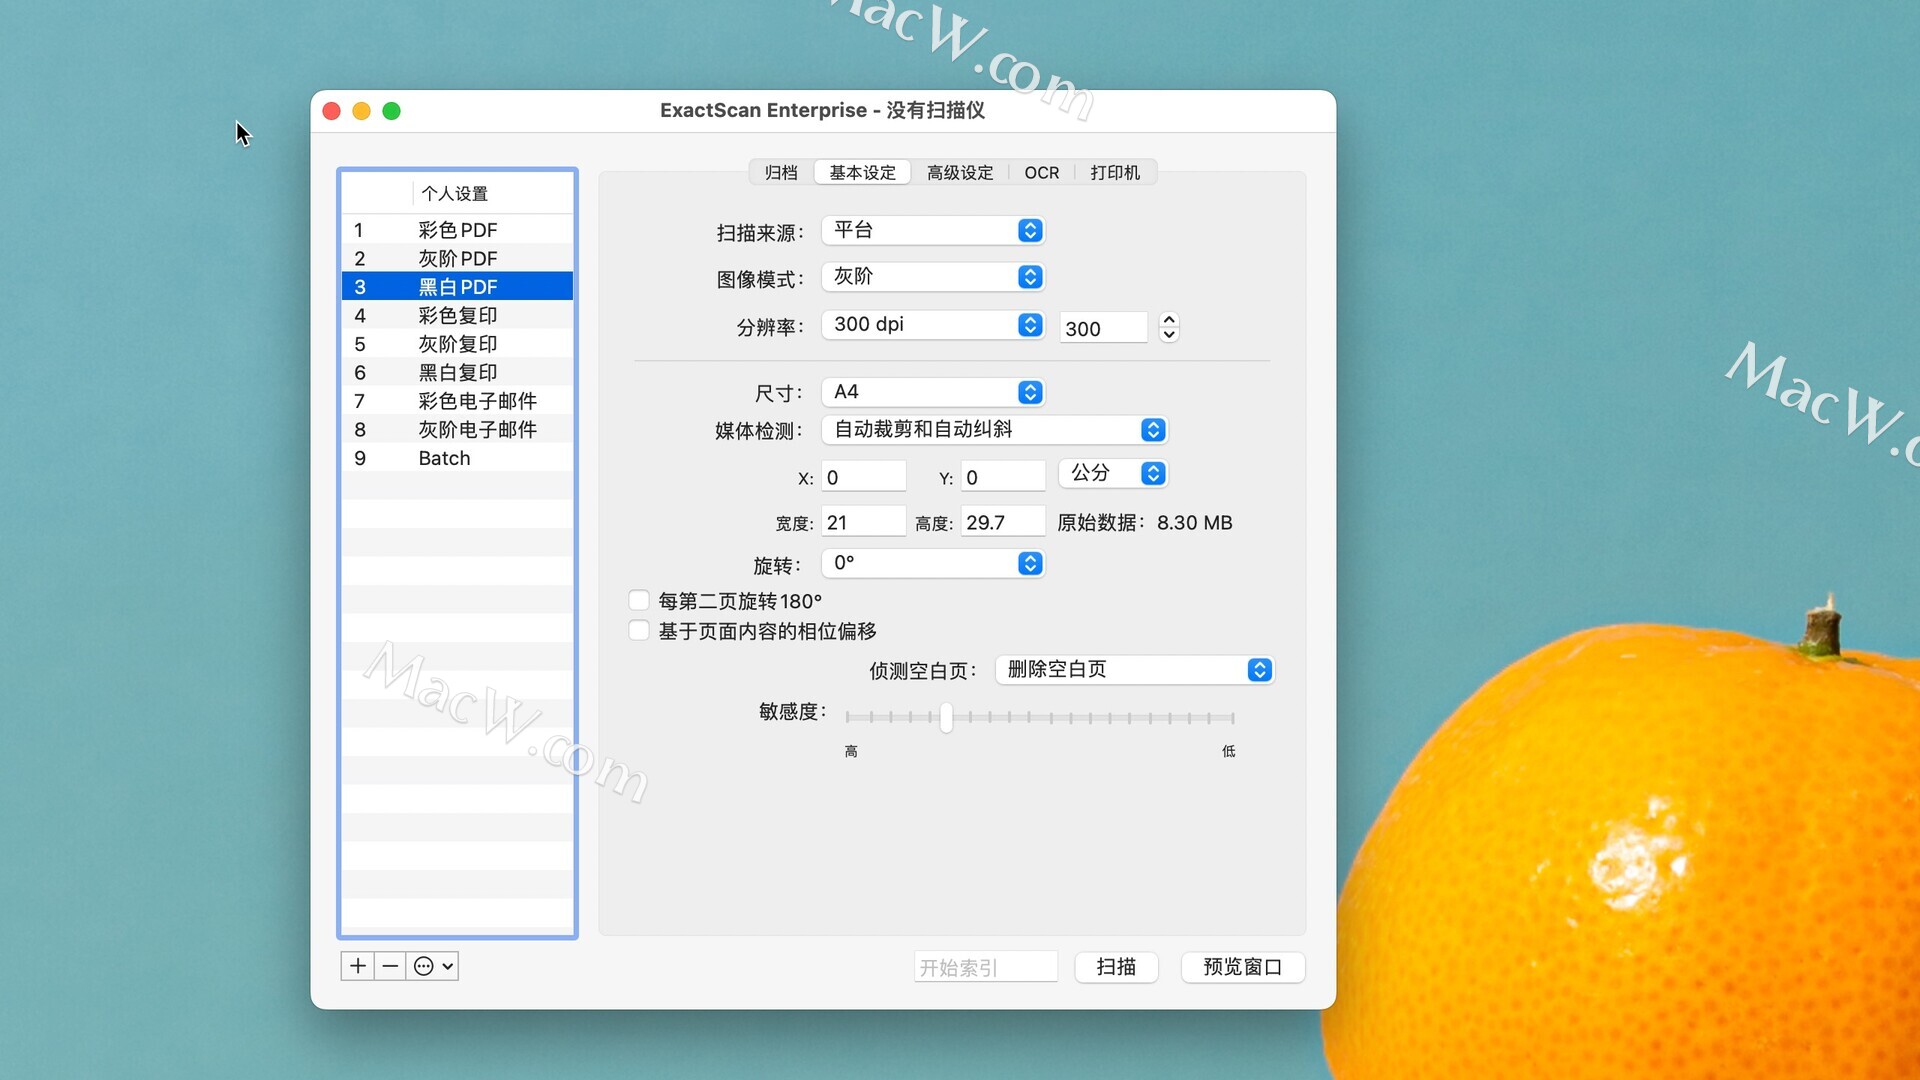Open the 尺寸 dropdown showing A4

click(x=933, y=392)
